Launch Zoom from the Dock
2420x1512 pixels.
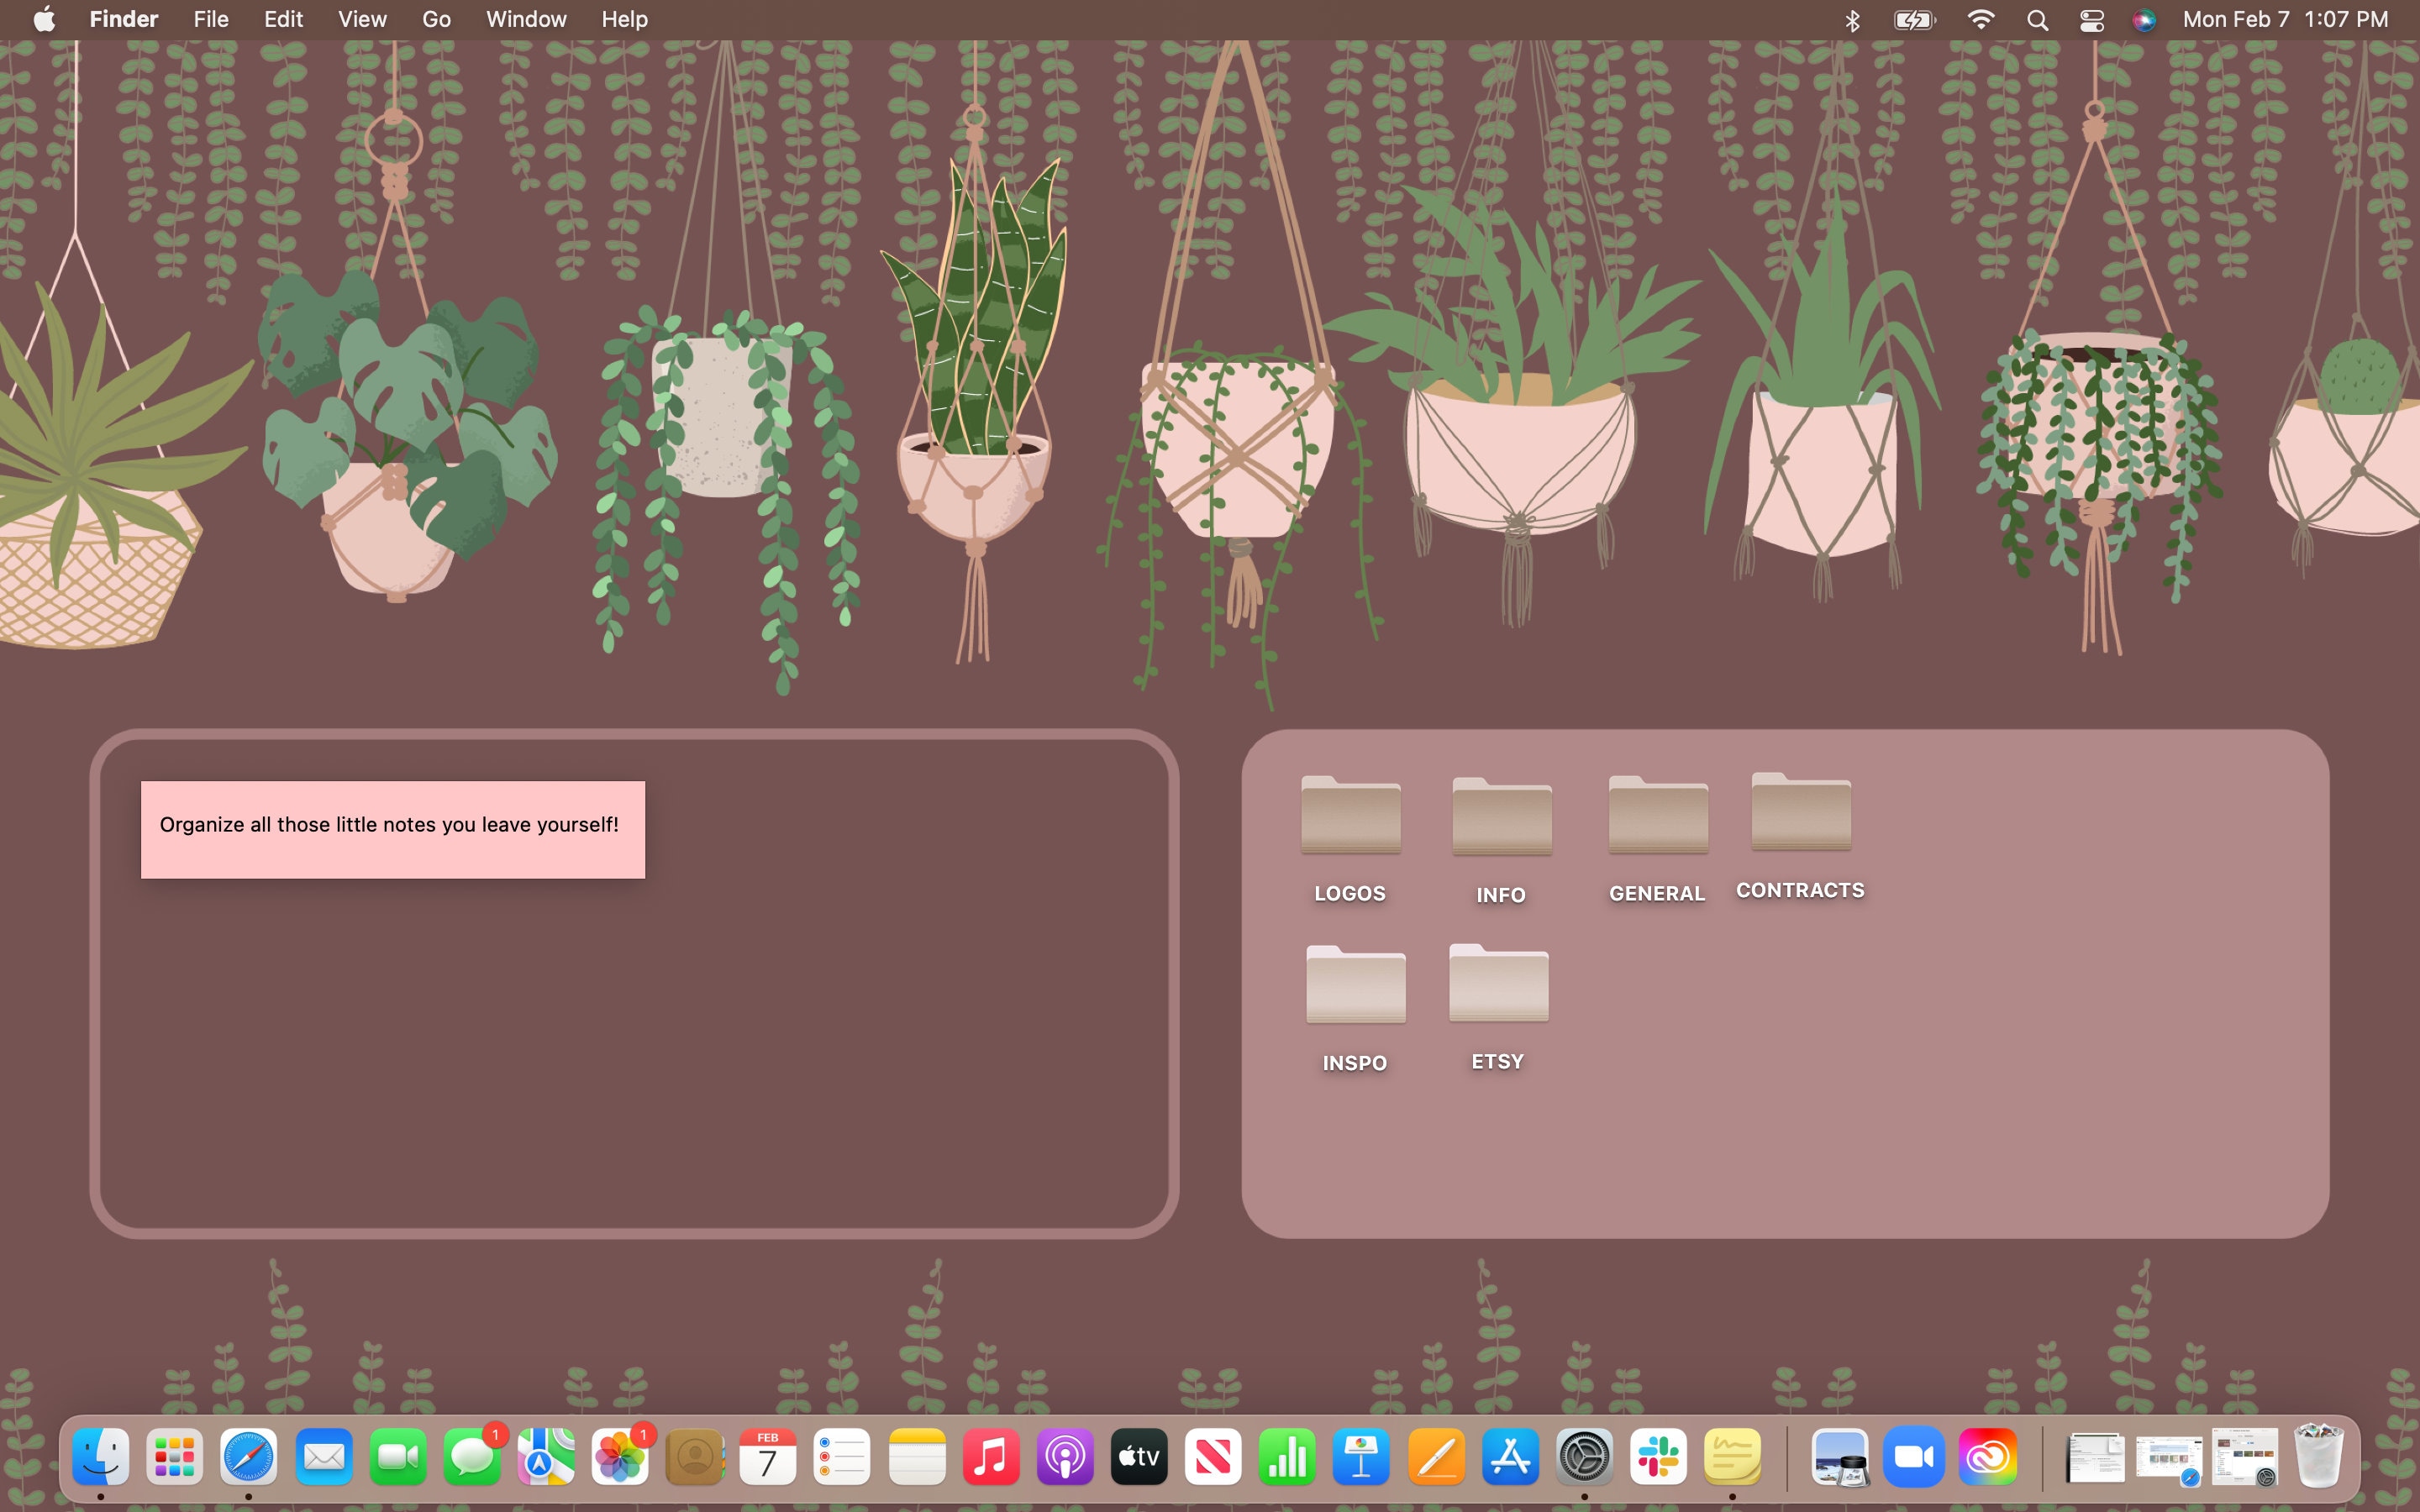(x=1913, y=1457)
